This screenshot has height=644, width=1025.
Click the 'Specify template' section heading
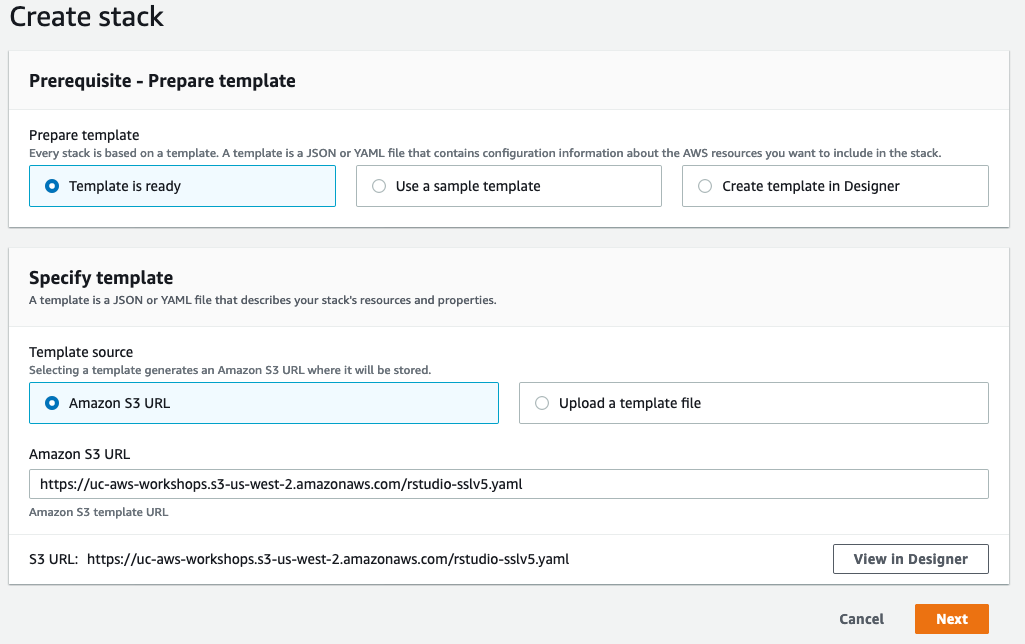101,278
